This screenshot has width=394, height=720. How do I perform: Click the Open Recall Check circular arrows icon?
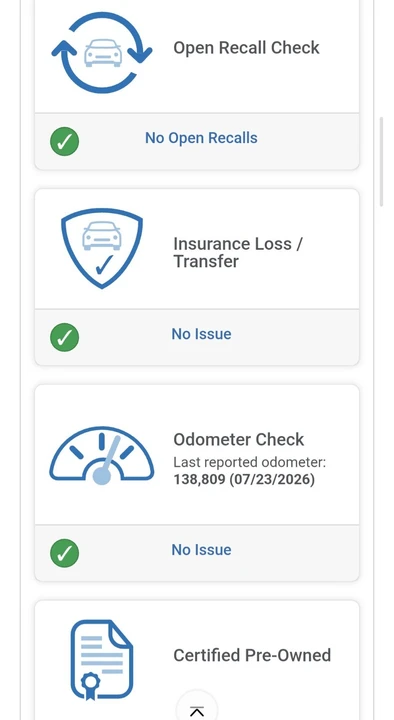coord(101,52)
